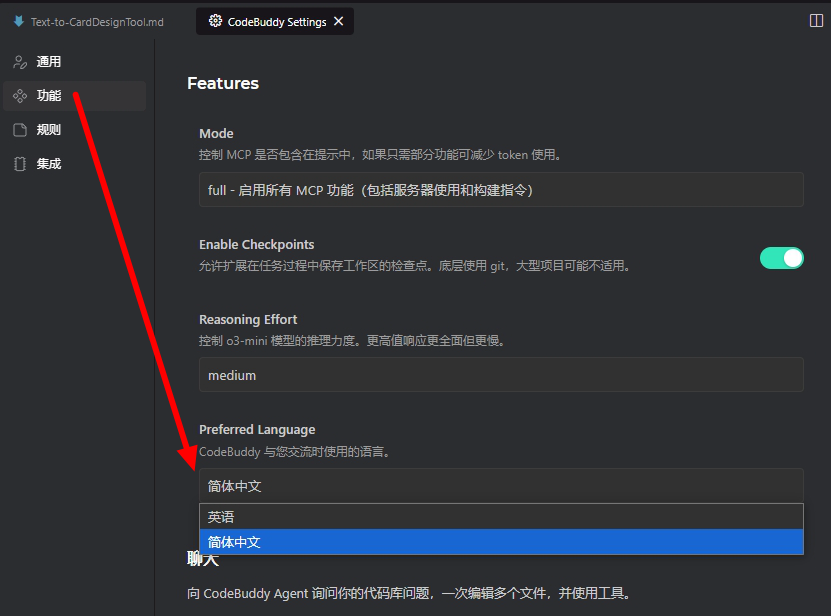Open the 集成 settings section

point(74,164)
